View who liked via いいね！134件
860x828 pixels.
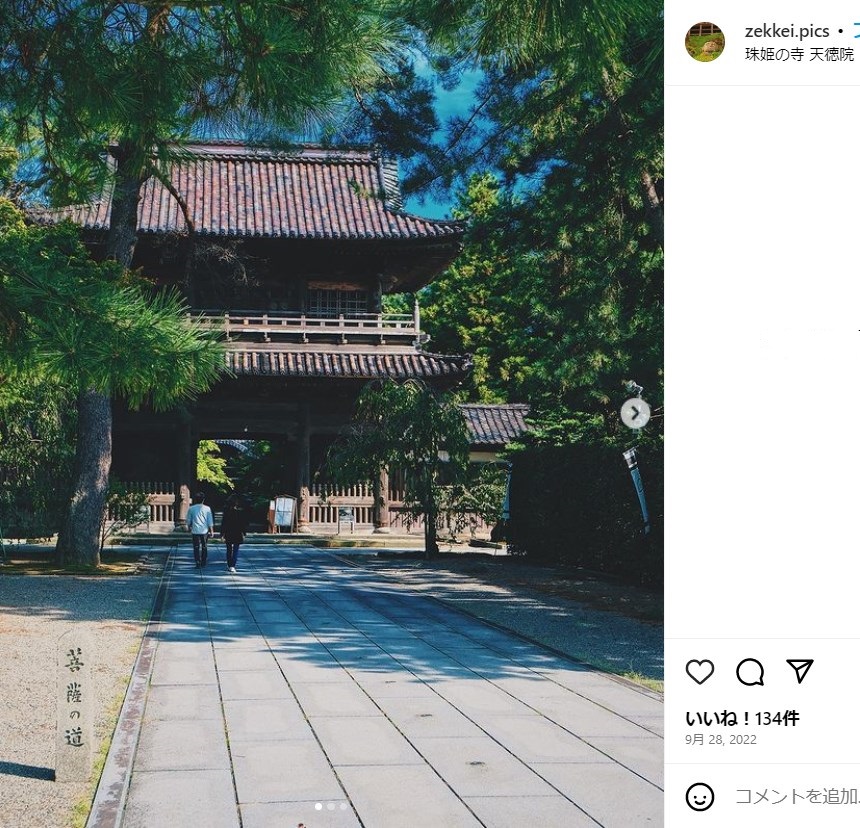point(742,718)
